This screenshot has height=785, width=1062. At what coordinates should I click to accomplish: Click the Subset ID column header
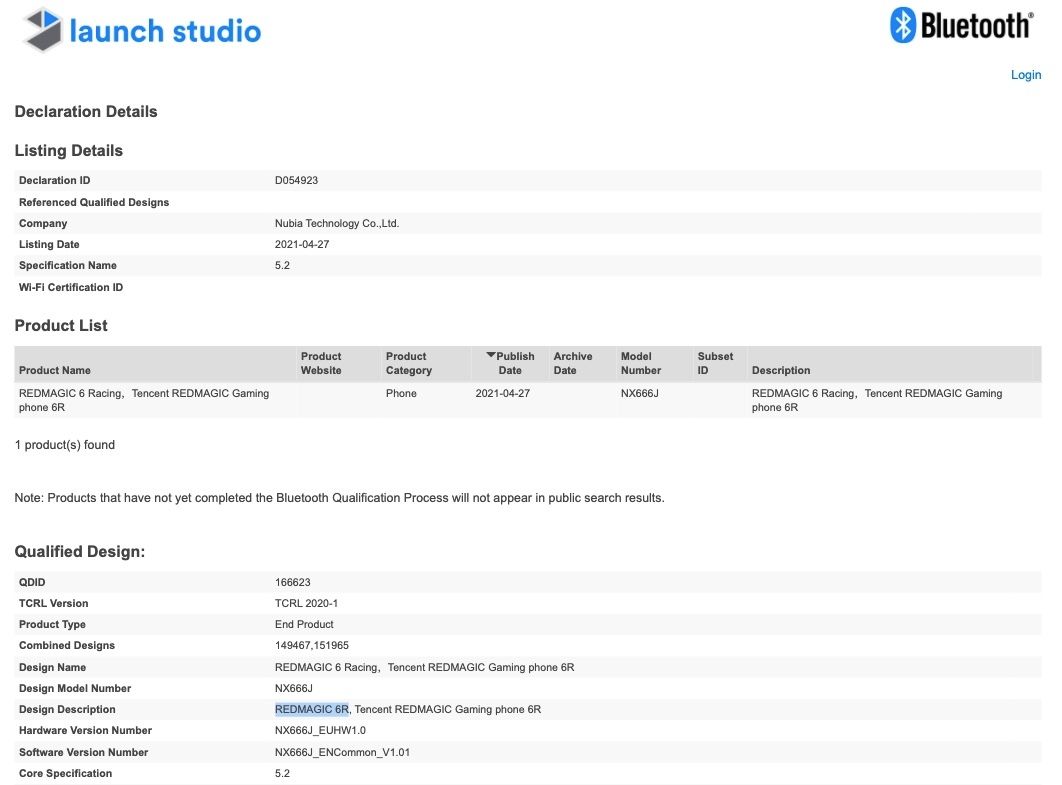(x=715, y=363)
